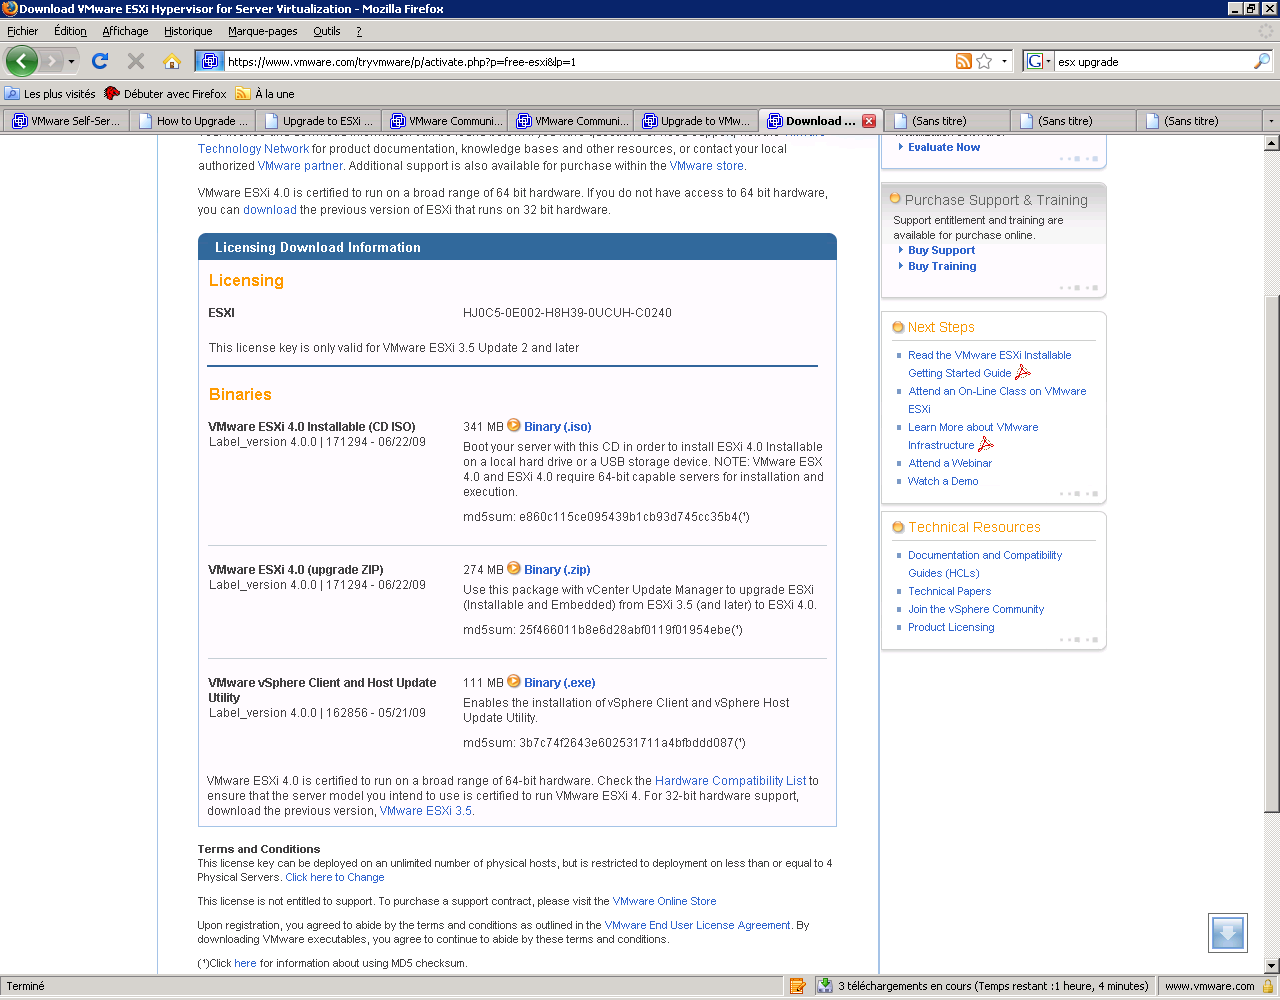Click Buy Training link
Screen dimensions: 1280x1000
point(942,266)
